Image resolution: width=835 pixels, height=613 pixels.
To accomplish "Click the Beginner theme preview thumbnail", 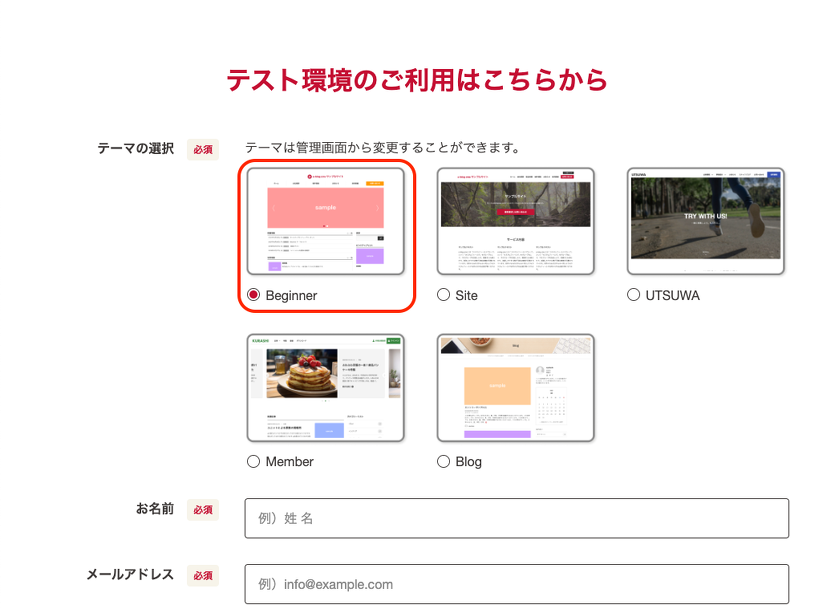I will click(326, 221).
